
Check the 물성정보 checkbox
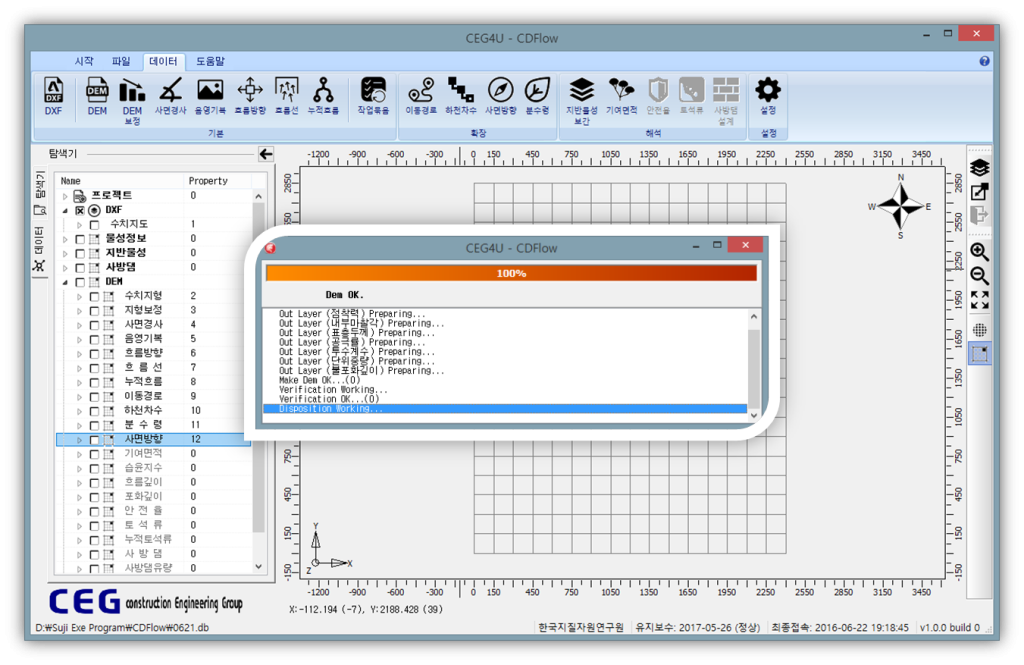(80, 239)
